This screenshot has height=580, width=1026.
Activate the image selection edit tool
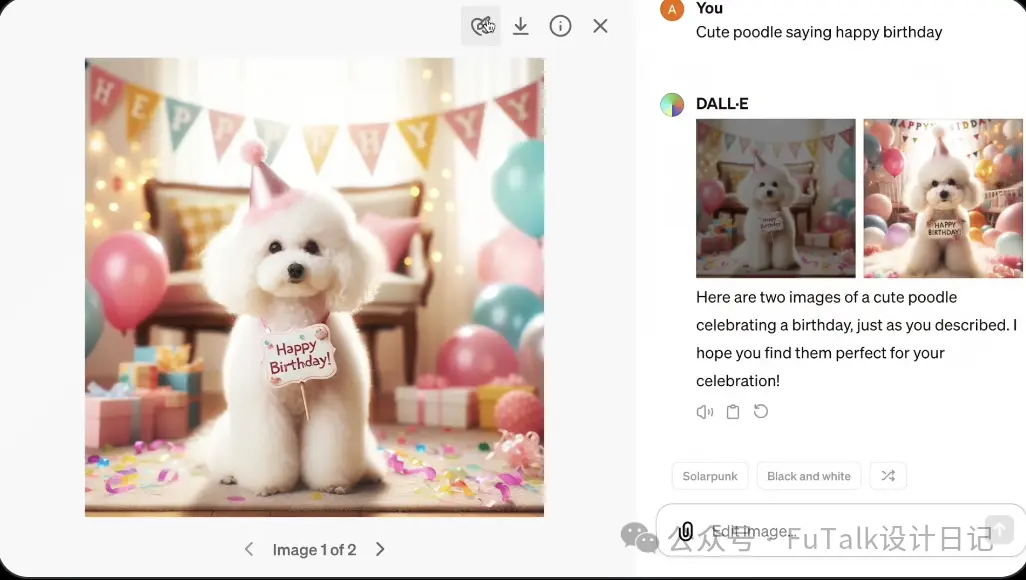point(481,26)
